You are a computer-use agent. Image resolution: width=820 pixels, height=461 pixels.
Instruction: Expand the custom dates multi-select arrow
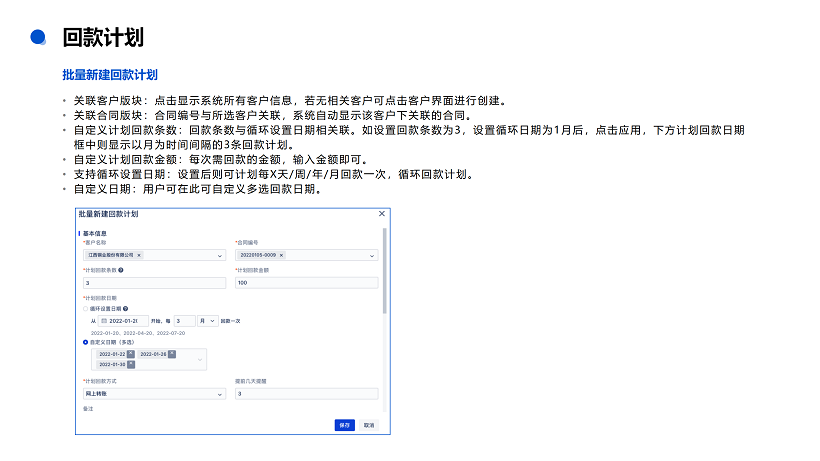pos(200,360)
